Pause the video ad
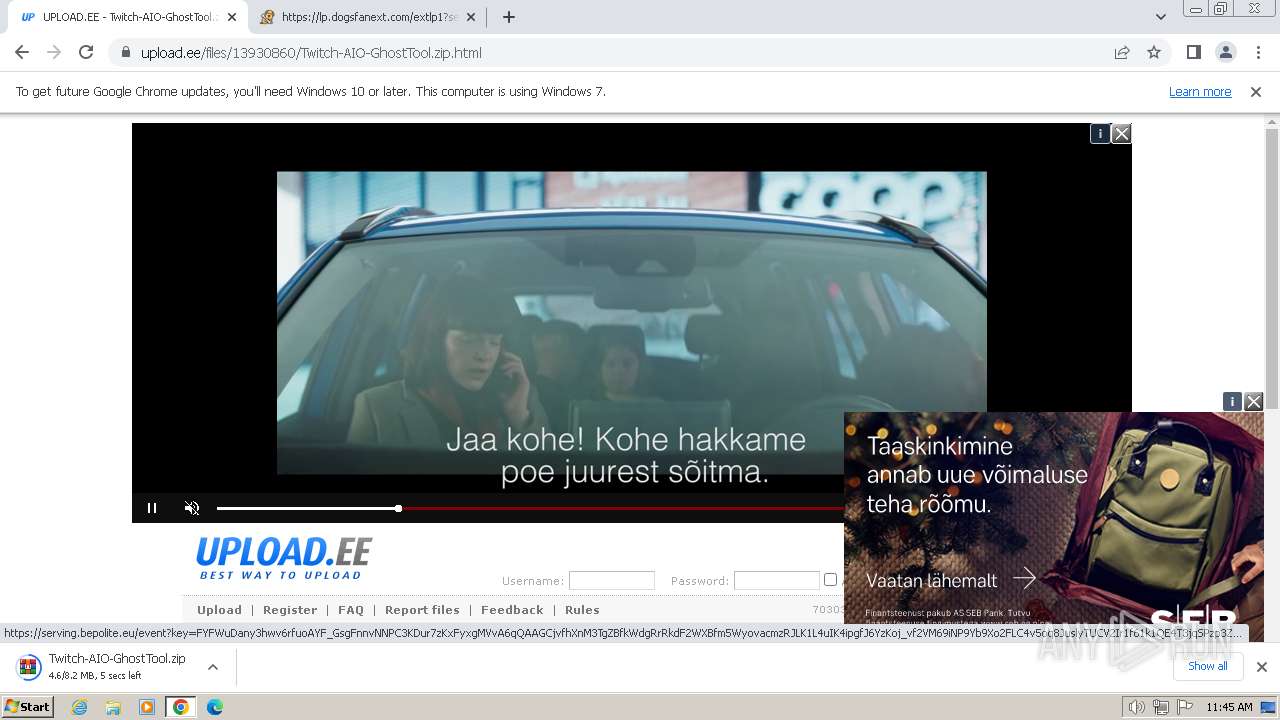1280x720 pixels. point(152,508)
